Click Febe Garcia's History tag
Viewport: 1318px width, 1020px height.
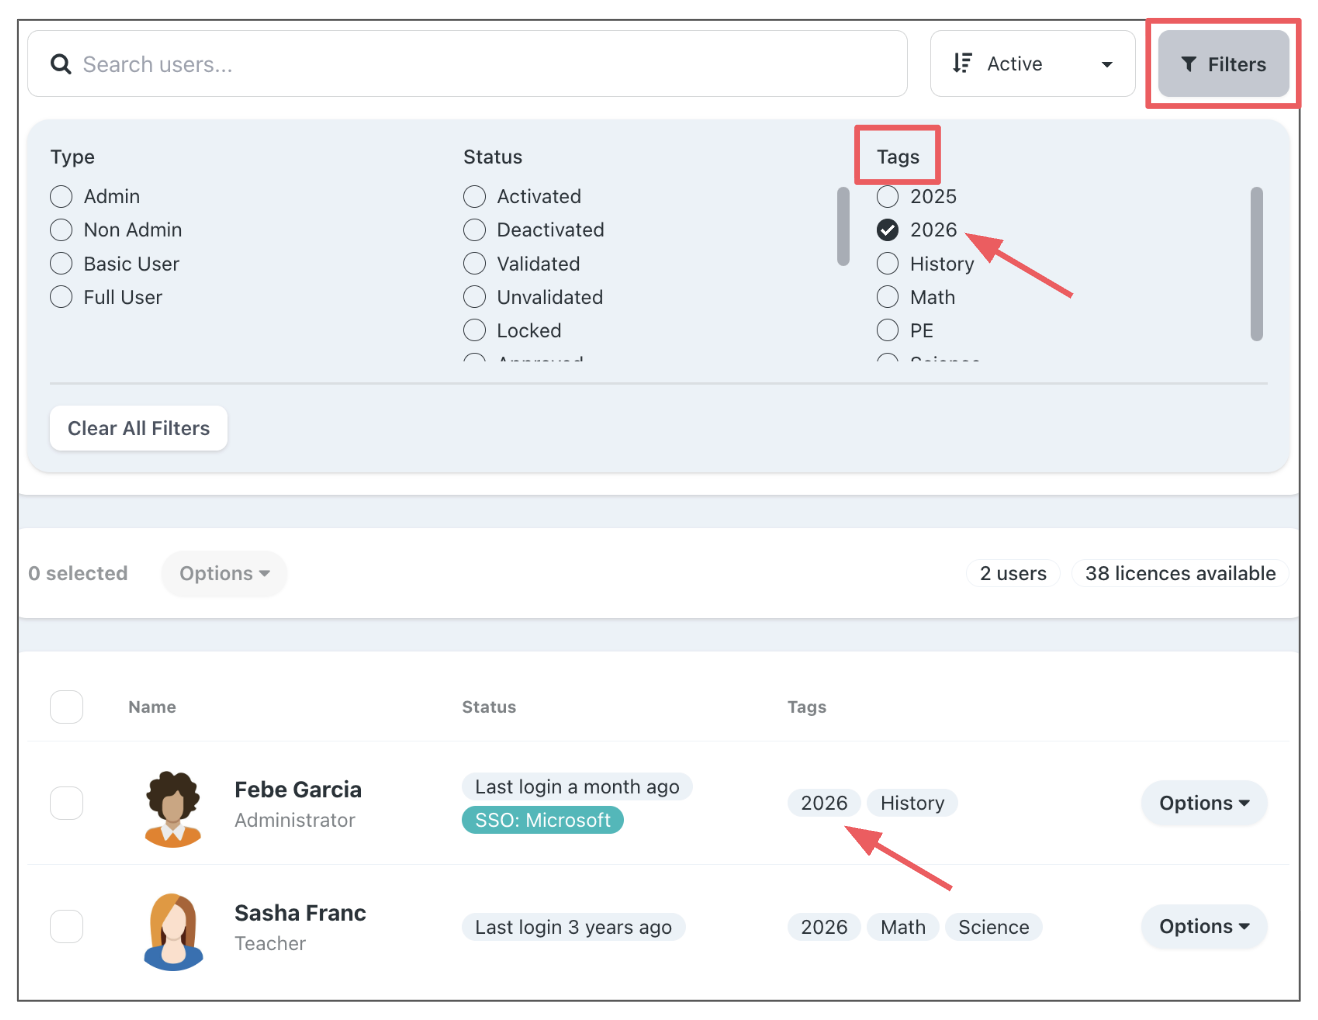[x=912, y=803]
